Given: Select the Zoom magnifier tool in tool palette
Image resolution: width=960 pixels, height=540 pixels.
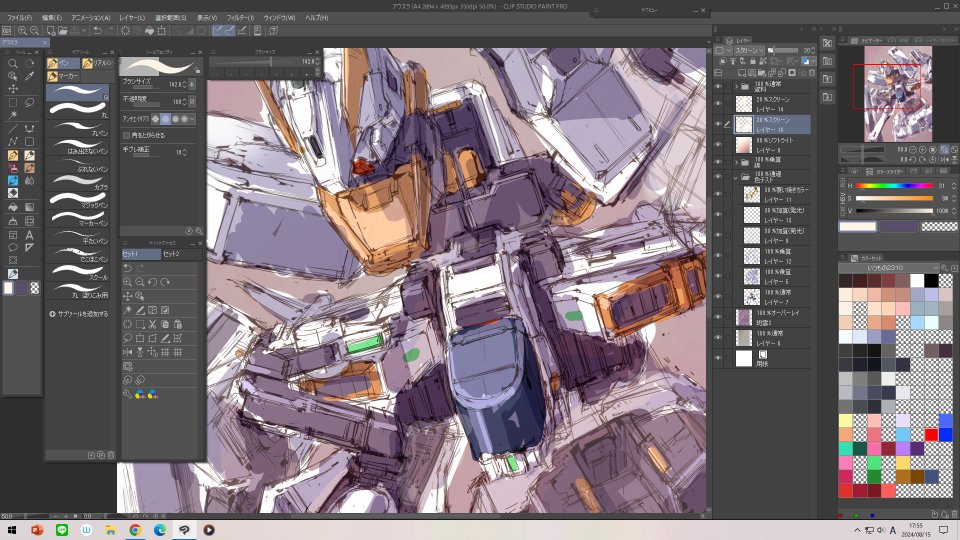Looking at the screenshot, I should [12, 63].
